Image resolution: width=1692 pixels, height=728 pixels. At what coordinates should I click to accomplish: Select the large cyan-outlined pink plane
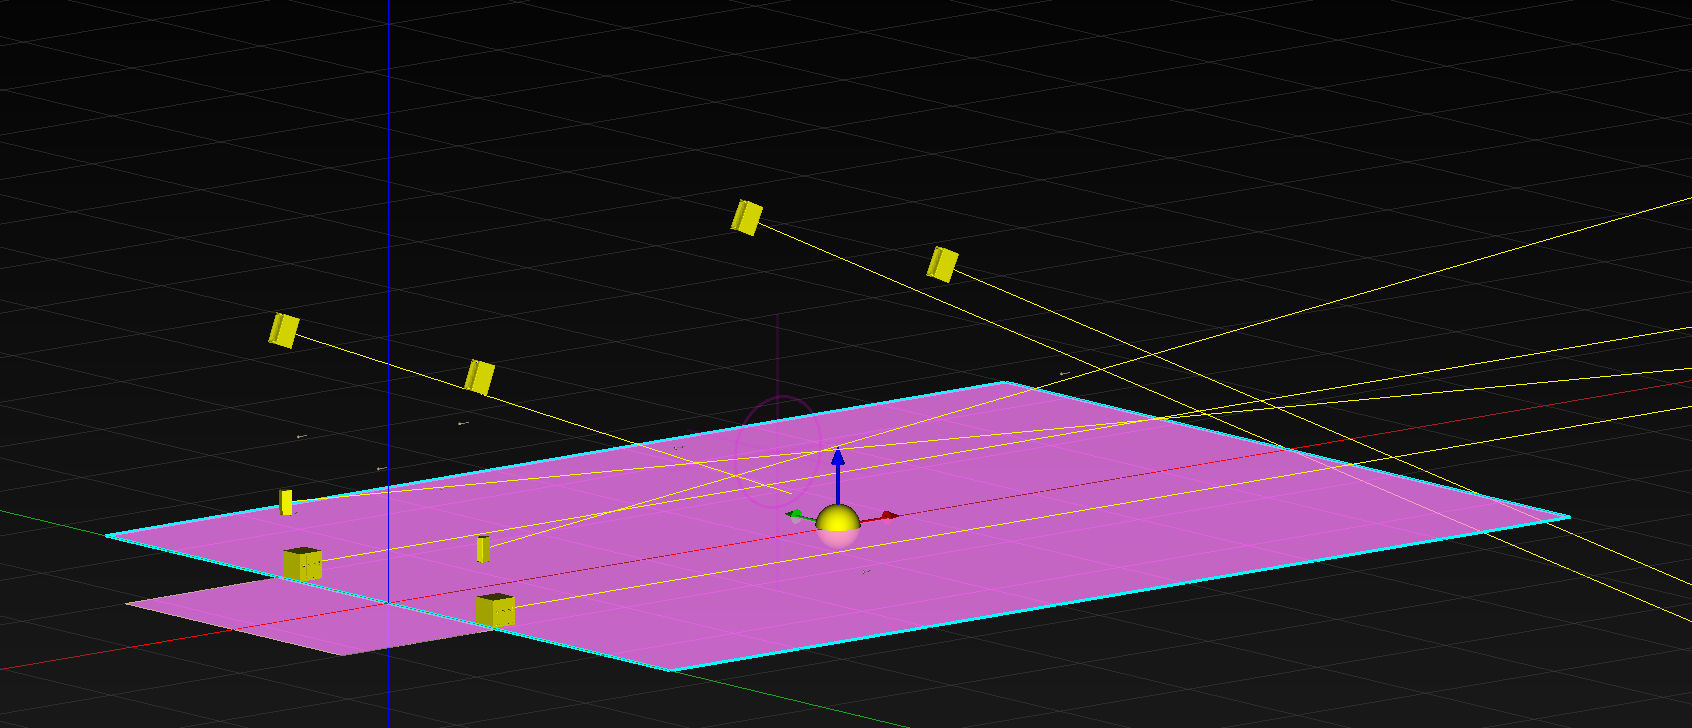pyautogui.click(x=837, y=527)
